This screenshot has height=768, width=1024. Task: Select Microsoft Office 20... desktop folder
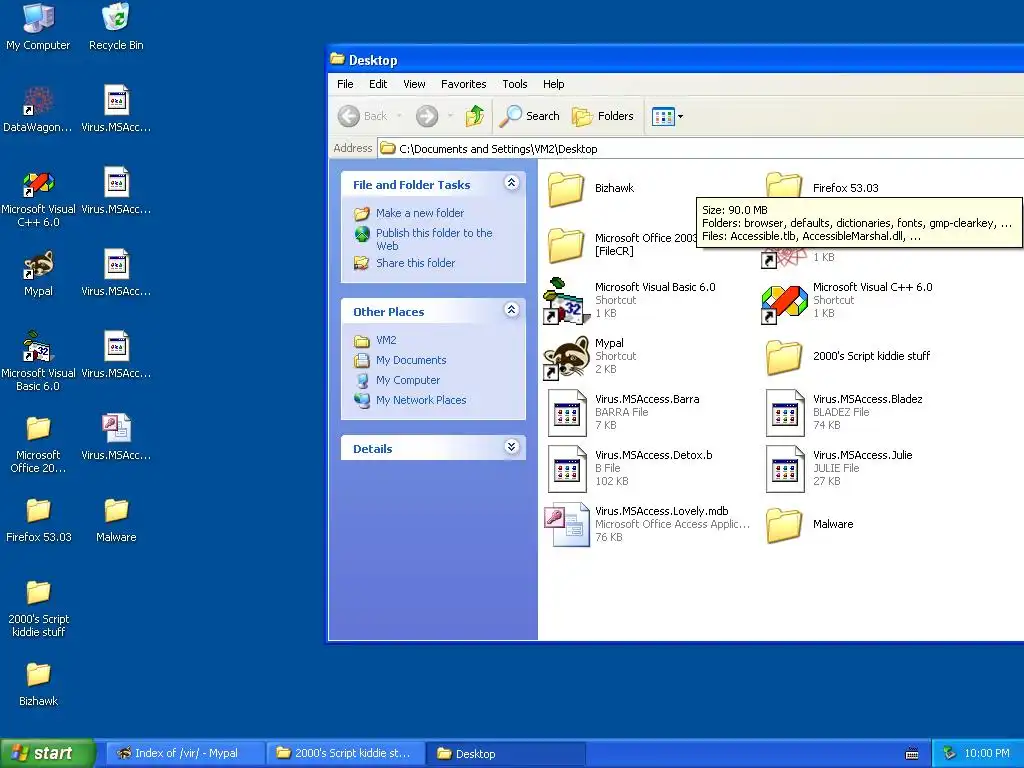click(x=38, y=444)
